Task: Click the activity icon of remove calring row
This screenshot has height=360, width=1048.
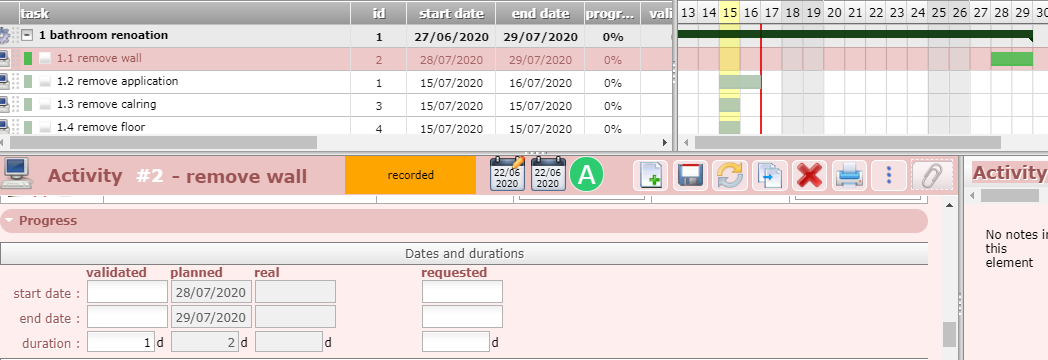Action: pos(4,105)
